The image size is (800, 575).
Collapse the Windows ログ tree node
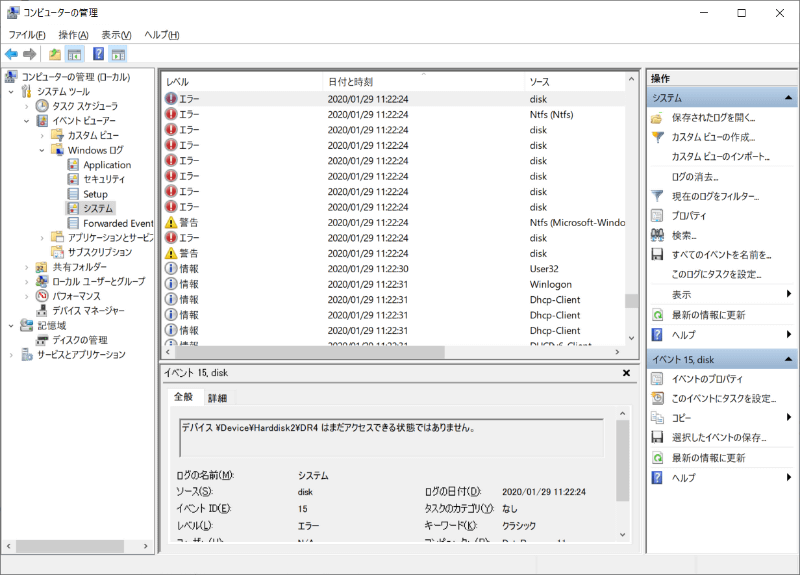[42, 150]
